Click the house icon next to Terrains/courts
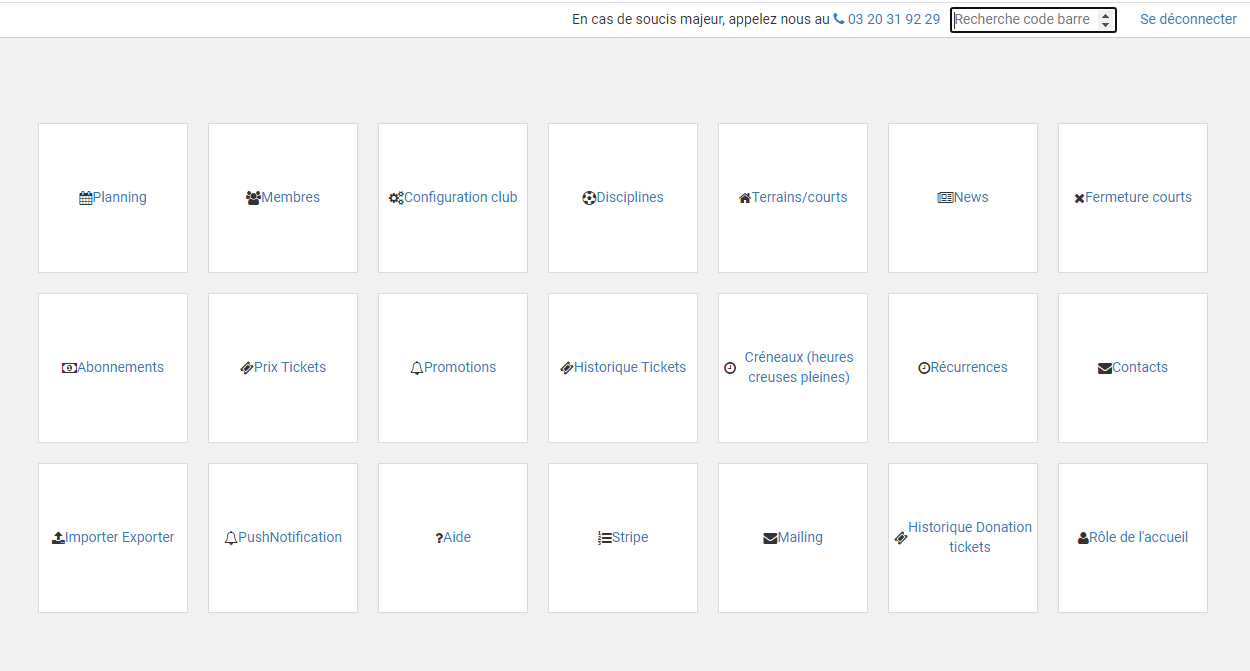Viewport: 1250px width, 671px height. (745, 198)
